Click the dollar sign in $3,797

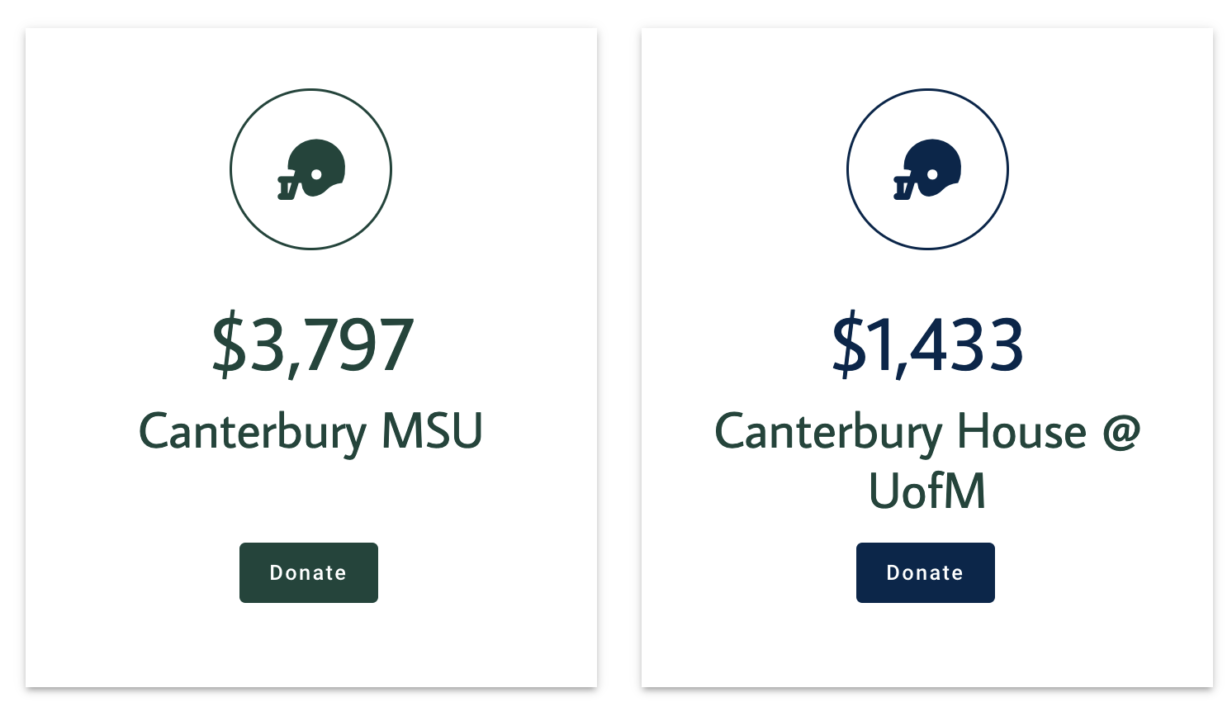coord(228,346)
